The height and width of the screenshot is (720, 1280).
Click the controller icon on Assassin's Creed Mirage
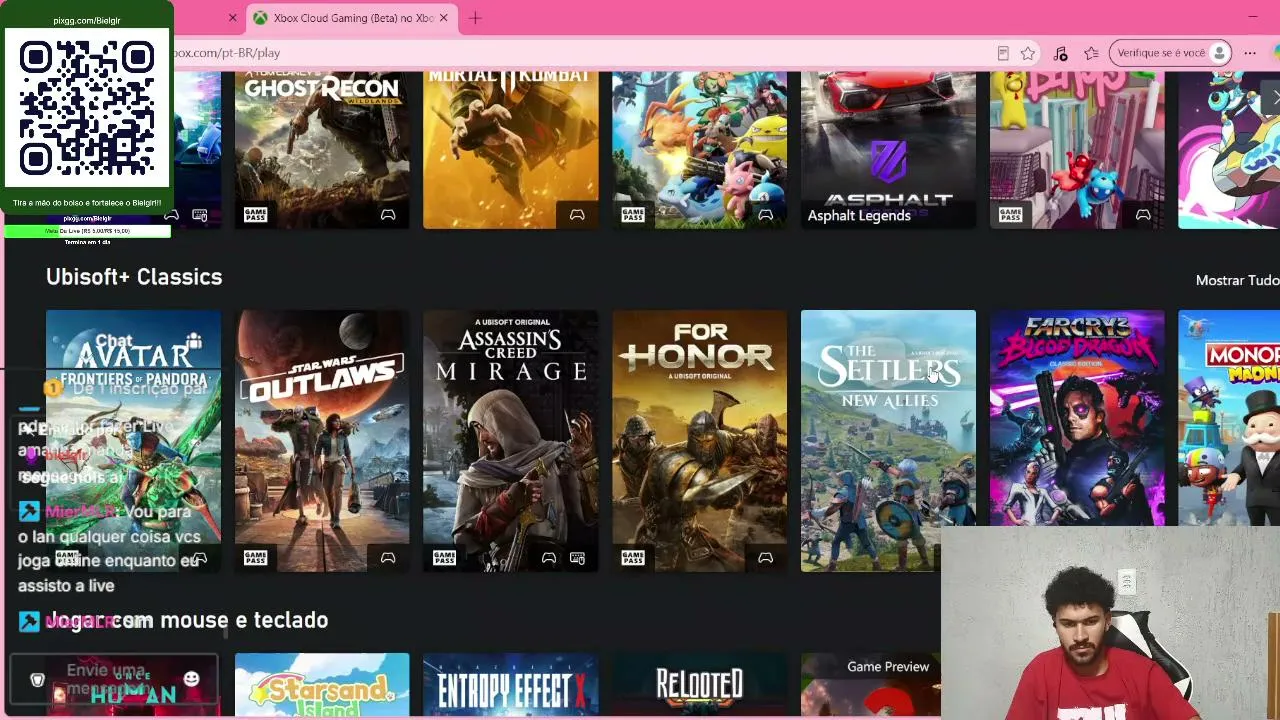pyautogui.click(x=548, y=558)
